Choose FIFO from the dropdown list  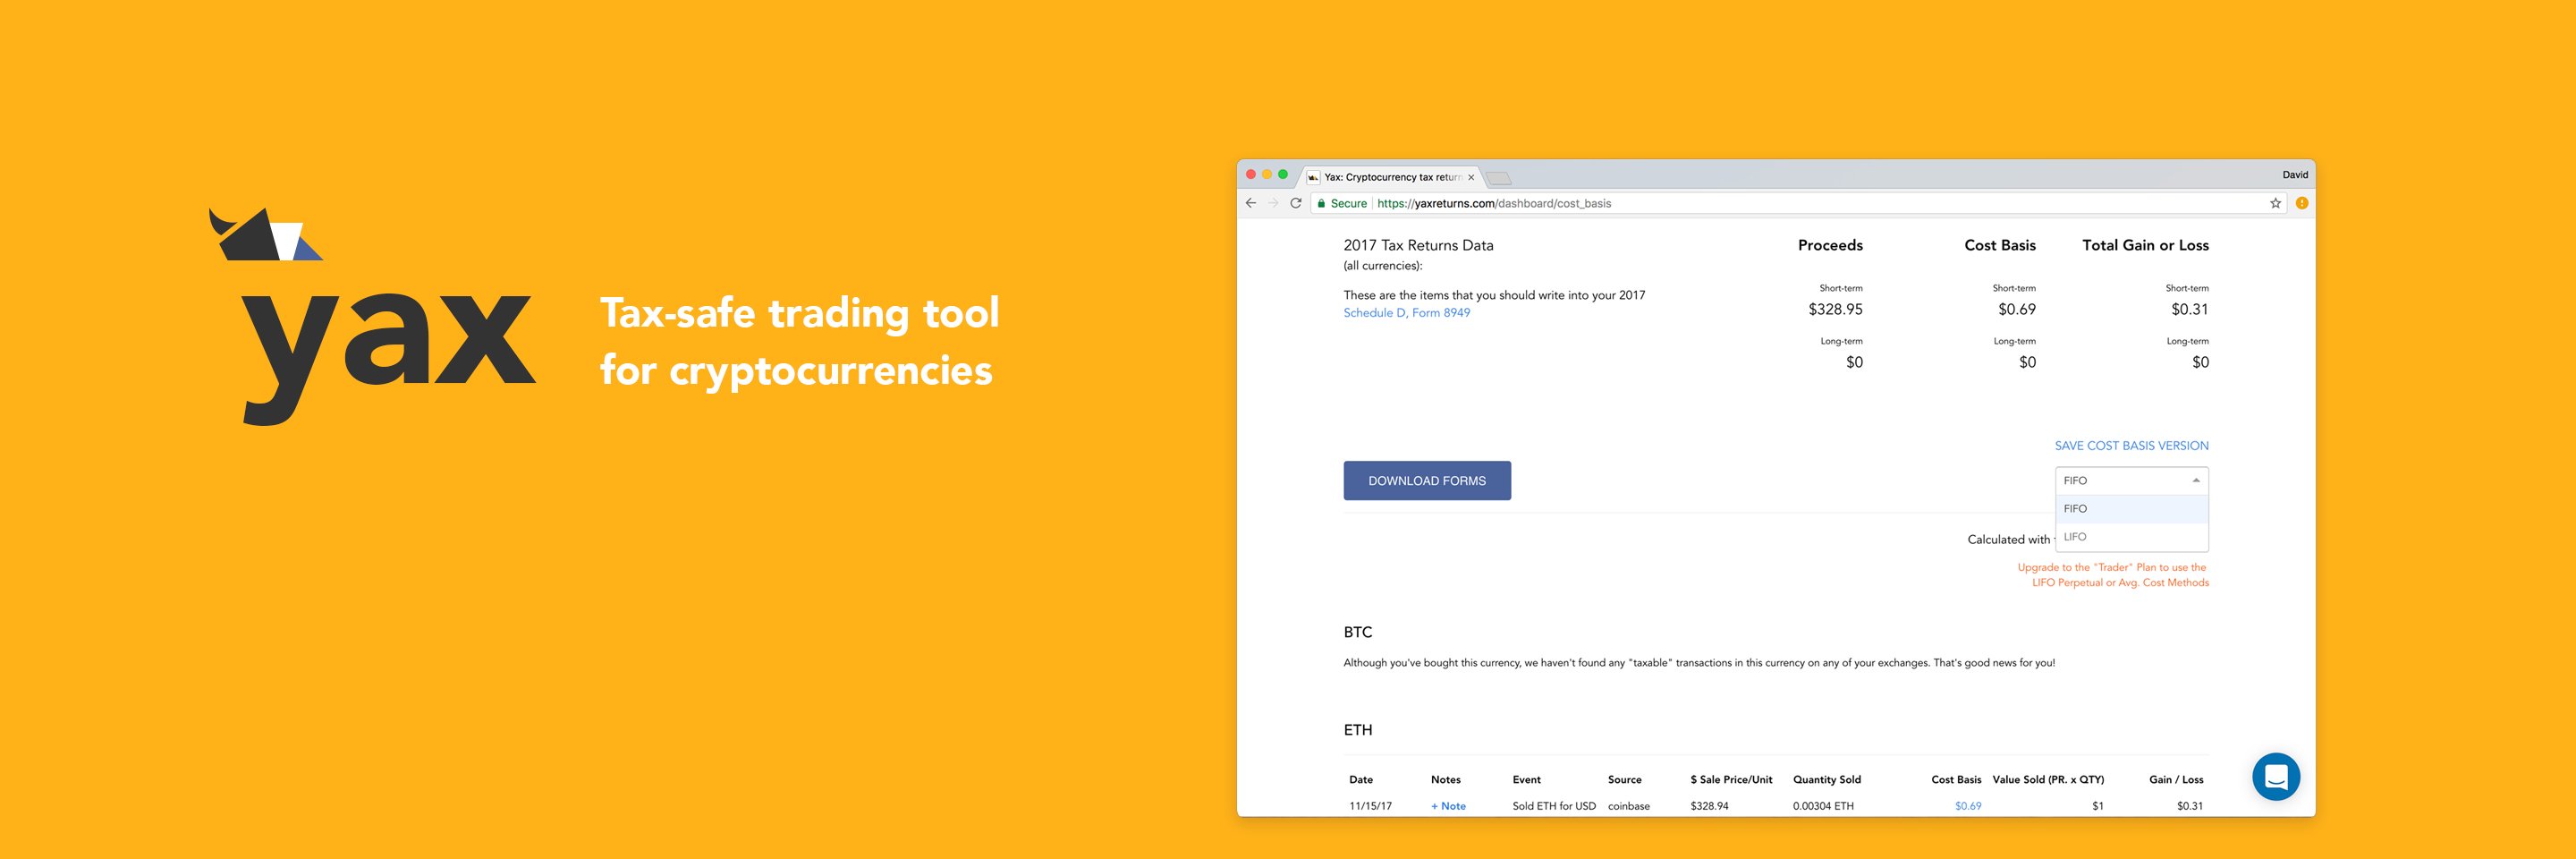[x=2131, y=509]
